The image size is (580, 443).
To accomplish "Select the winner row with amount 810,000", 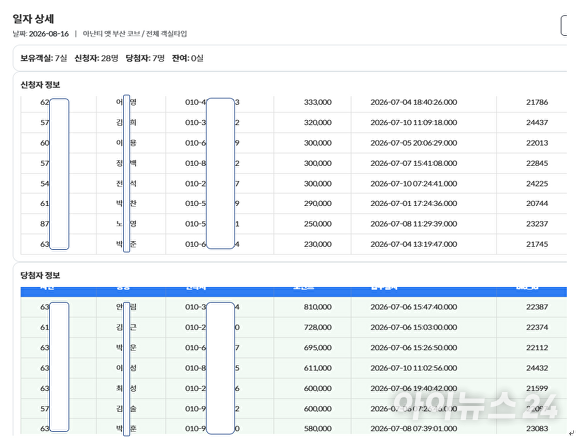I will tap(294, 307).
